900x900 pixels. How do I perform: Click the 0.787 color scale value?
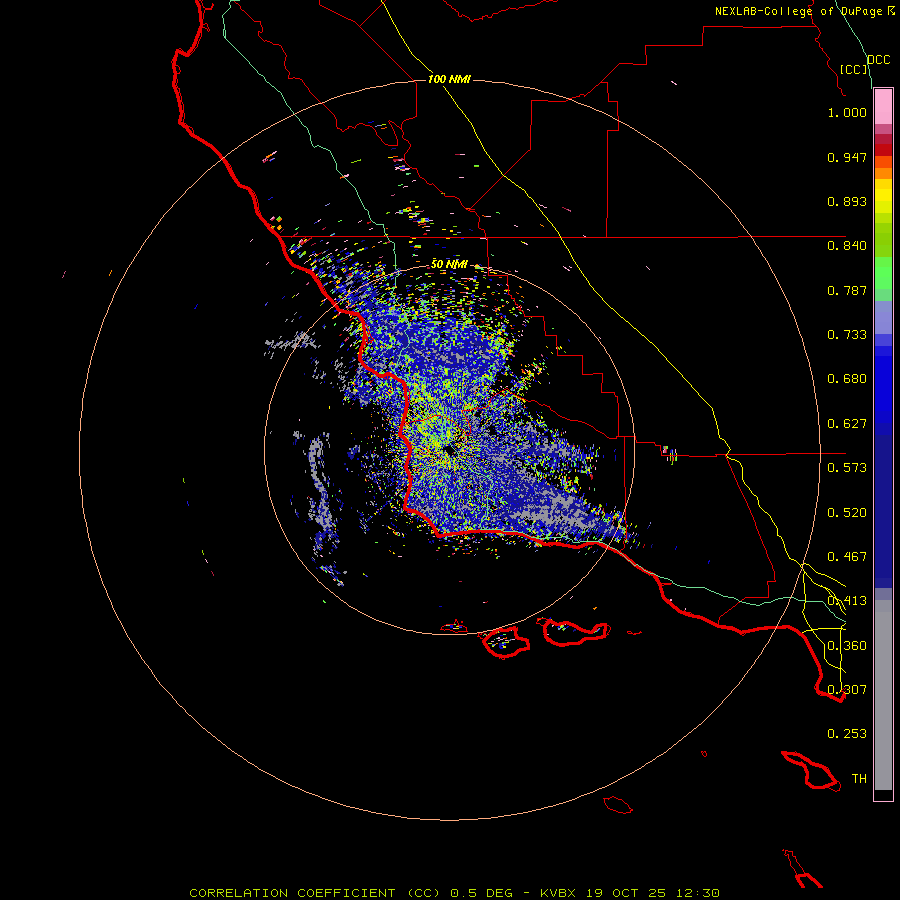(x=847, y=290)
